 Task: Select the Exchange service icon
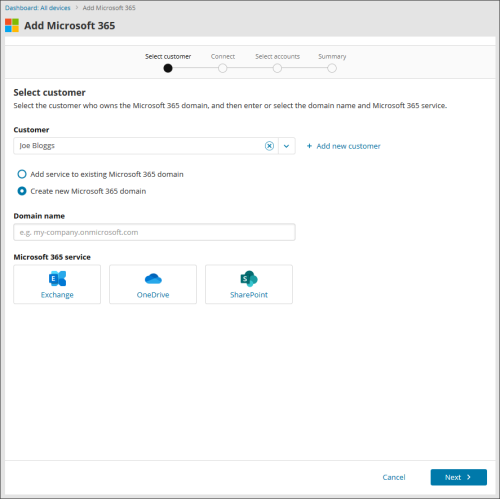click(57, 278)
